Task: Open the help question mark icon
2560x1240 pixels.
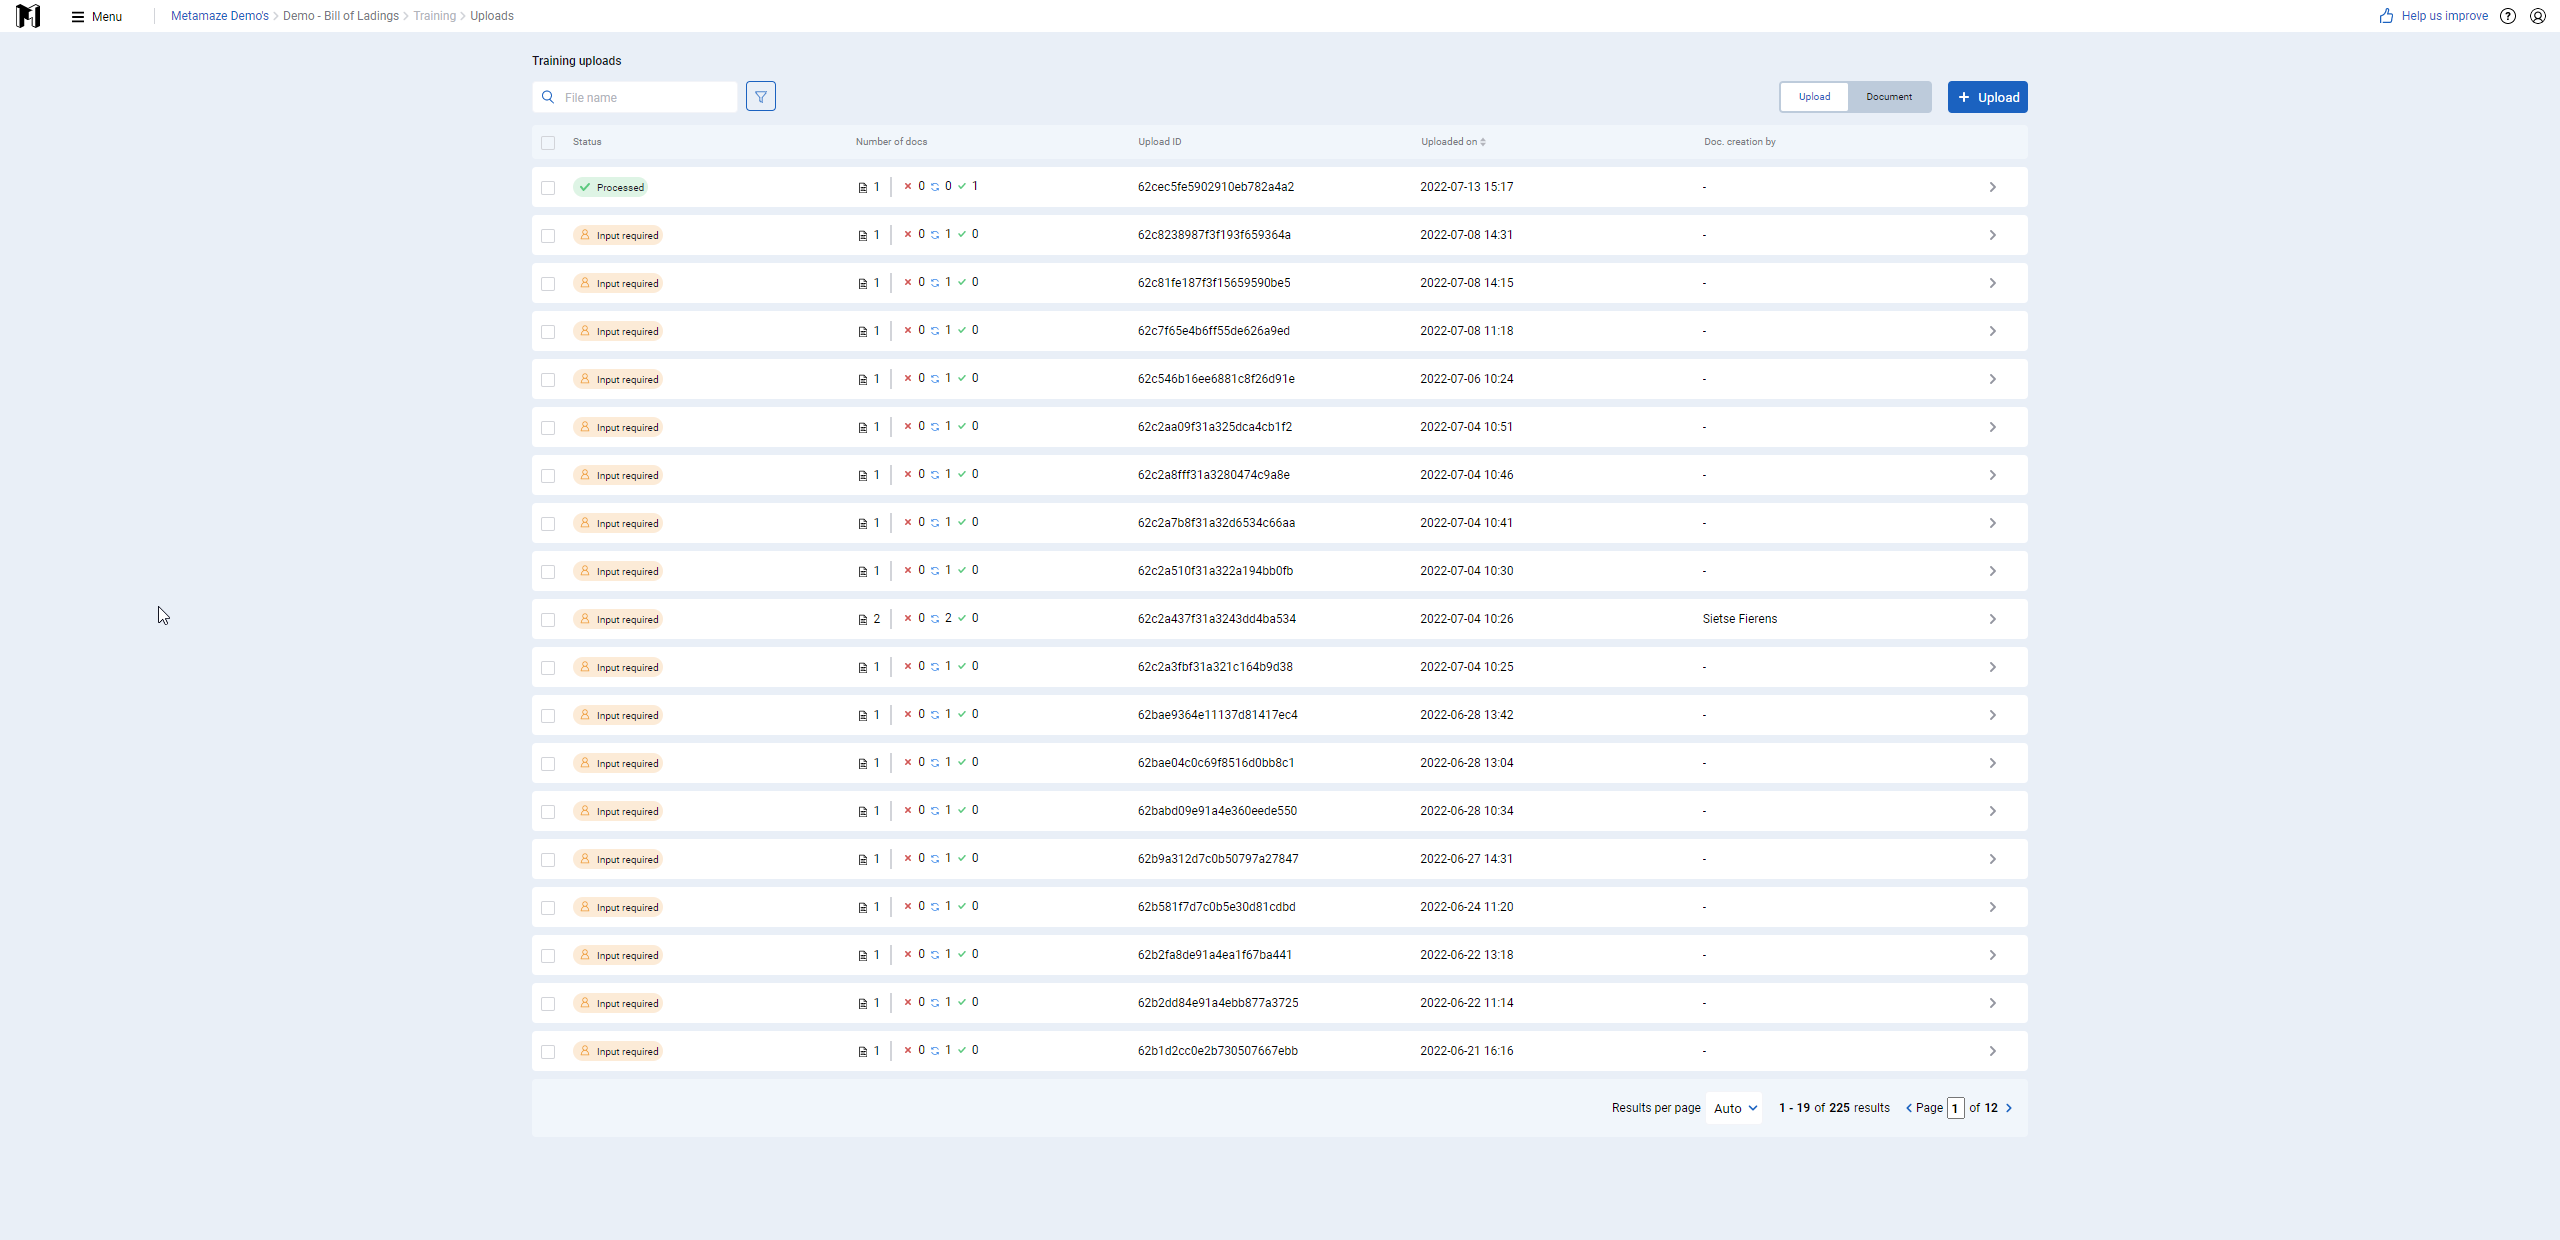Action: (2508, 16)
